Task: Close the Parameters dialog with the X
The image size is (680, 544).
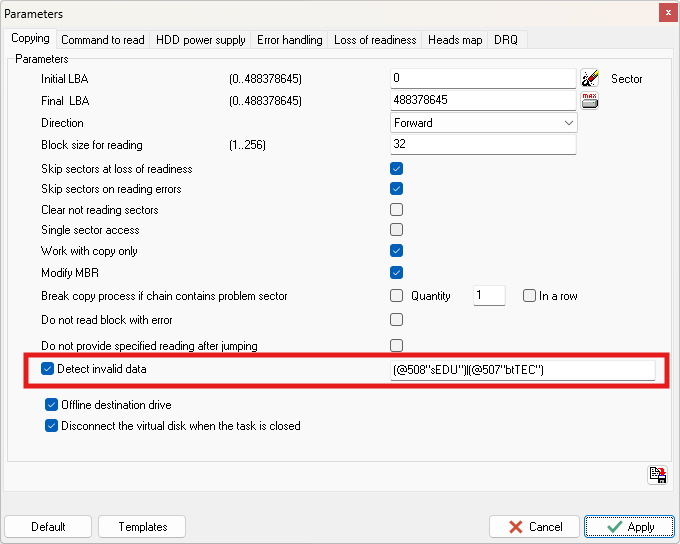Action: point(665,13)
